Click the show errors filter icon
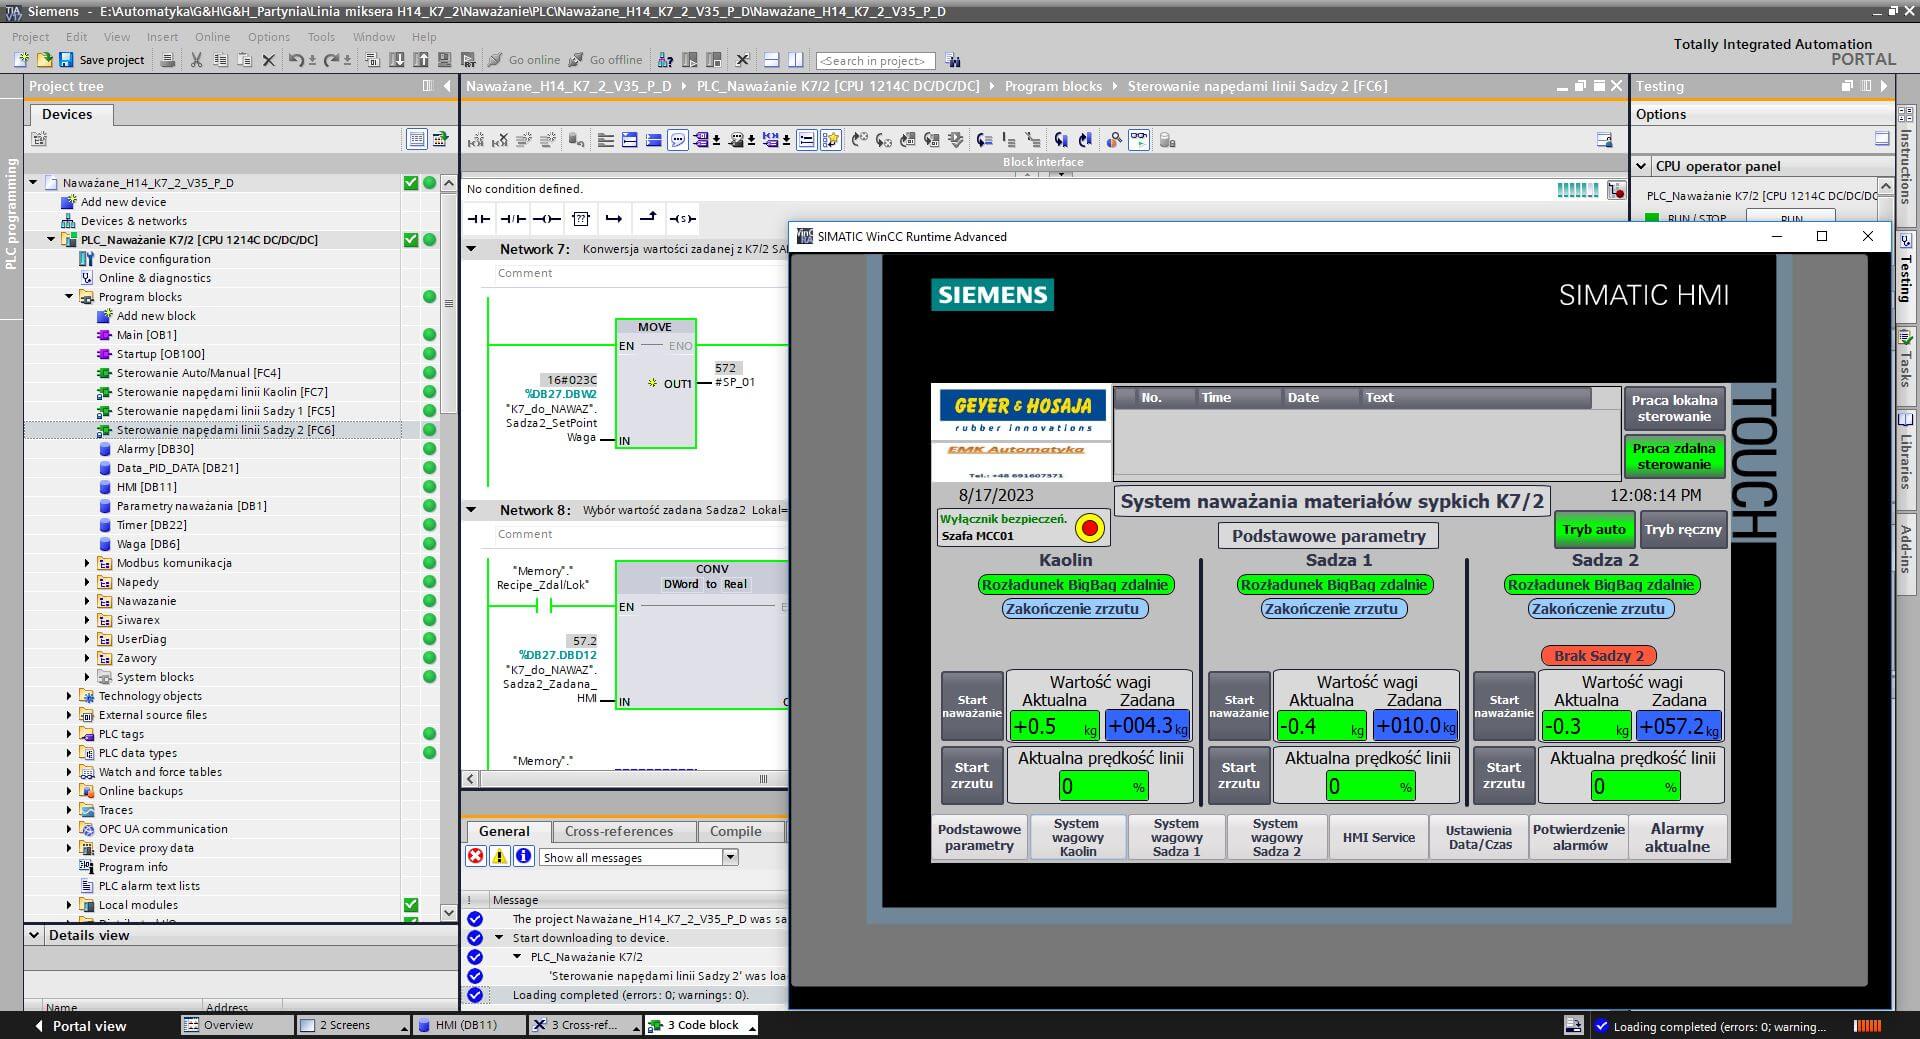Screen dimensions: 1920x1039 pyautogui.click(x=476, y=857)
